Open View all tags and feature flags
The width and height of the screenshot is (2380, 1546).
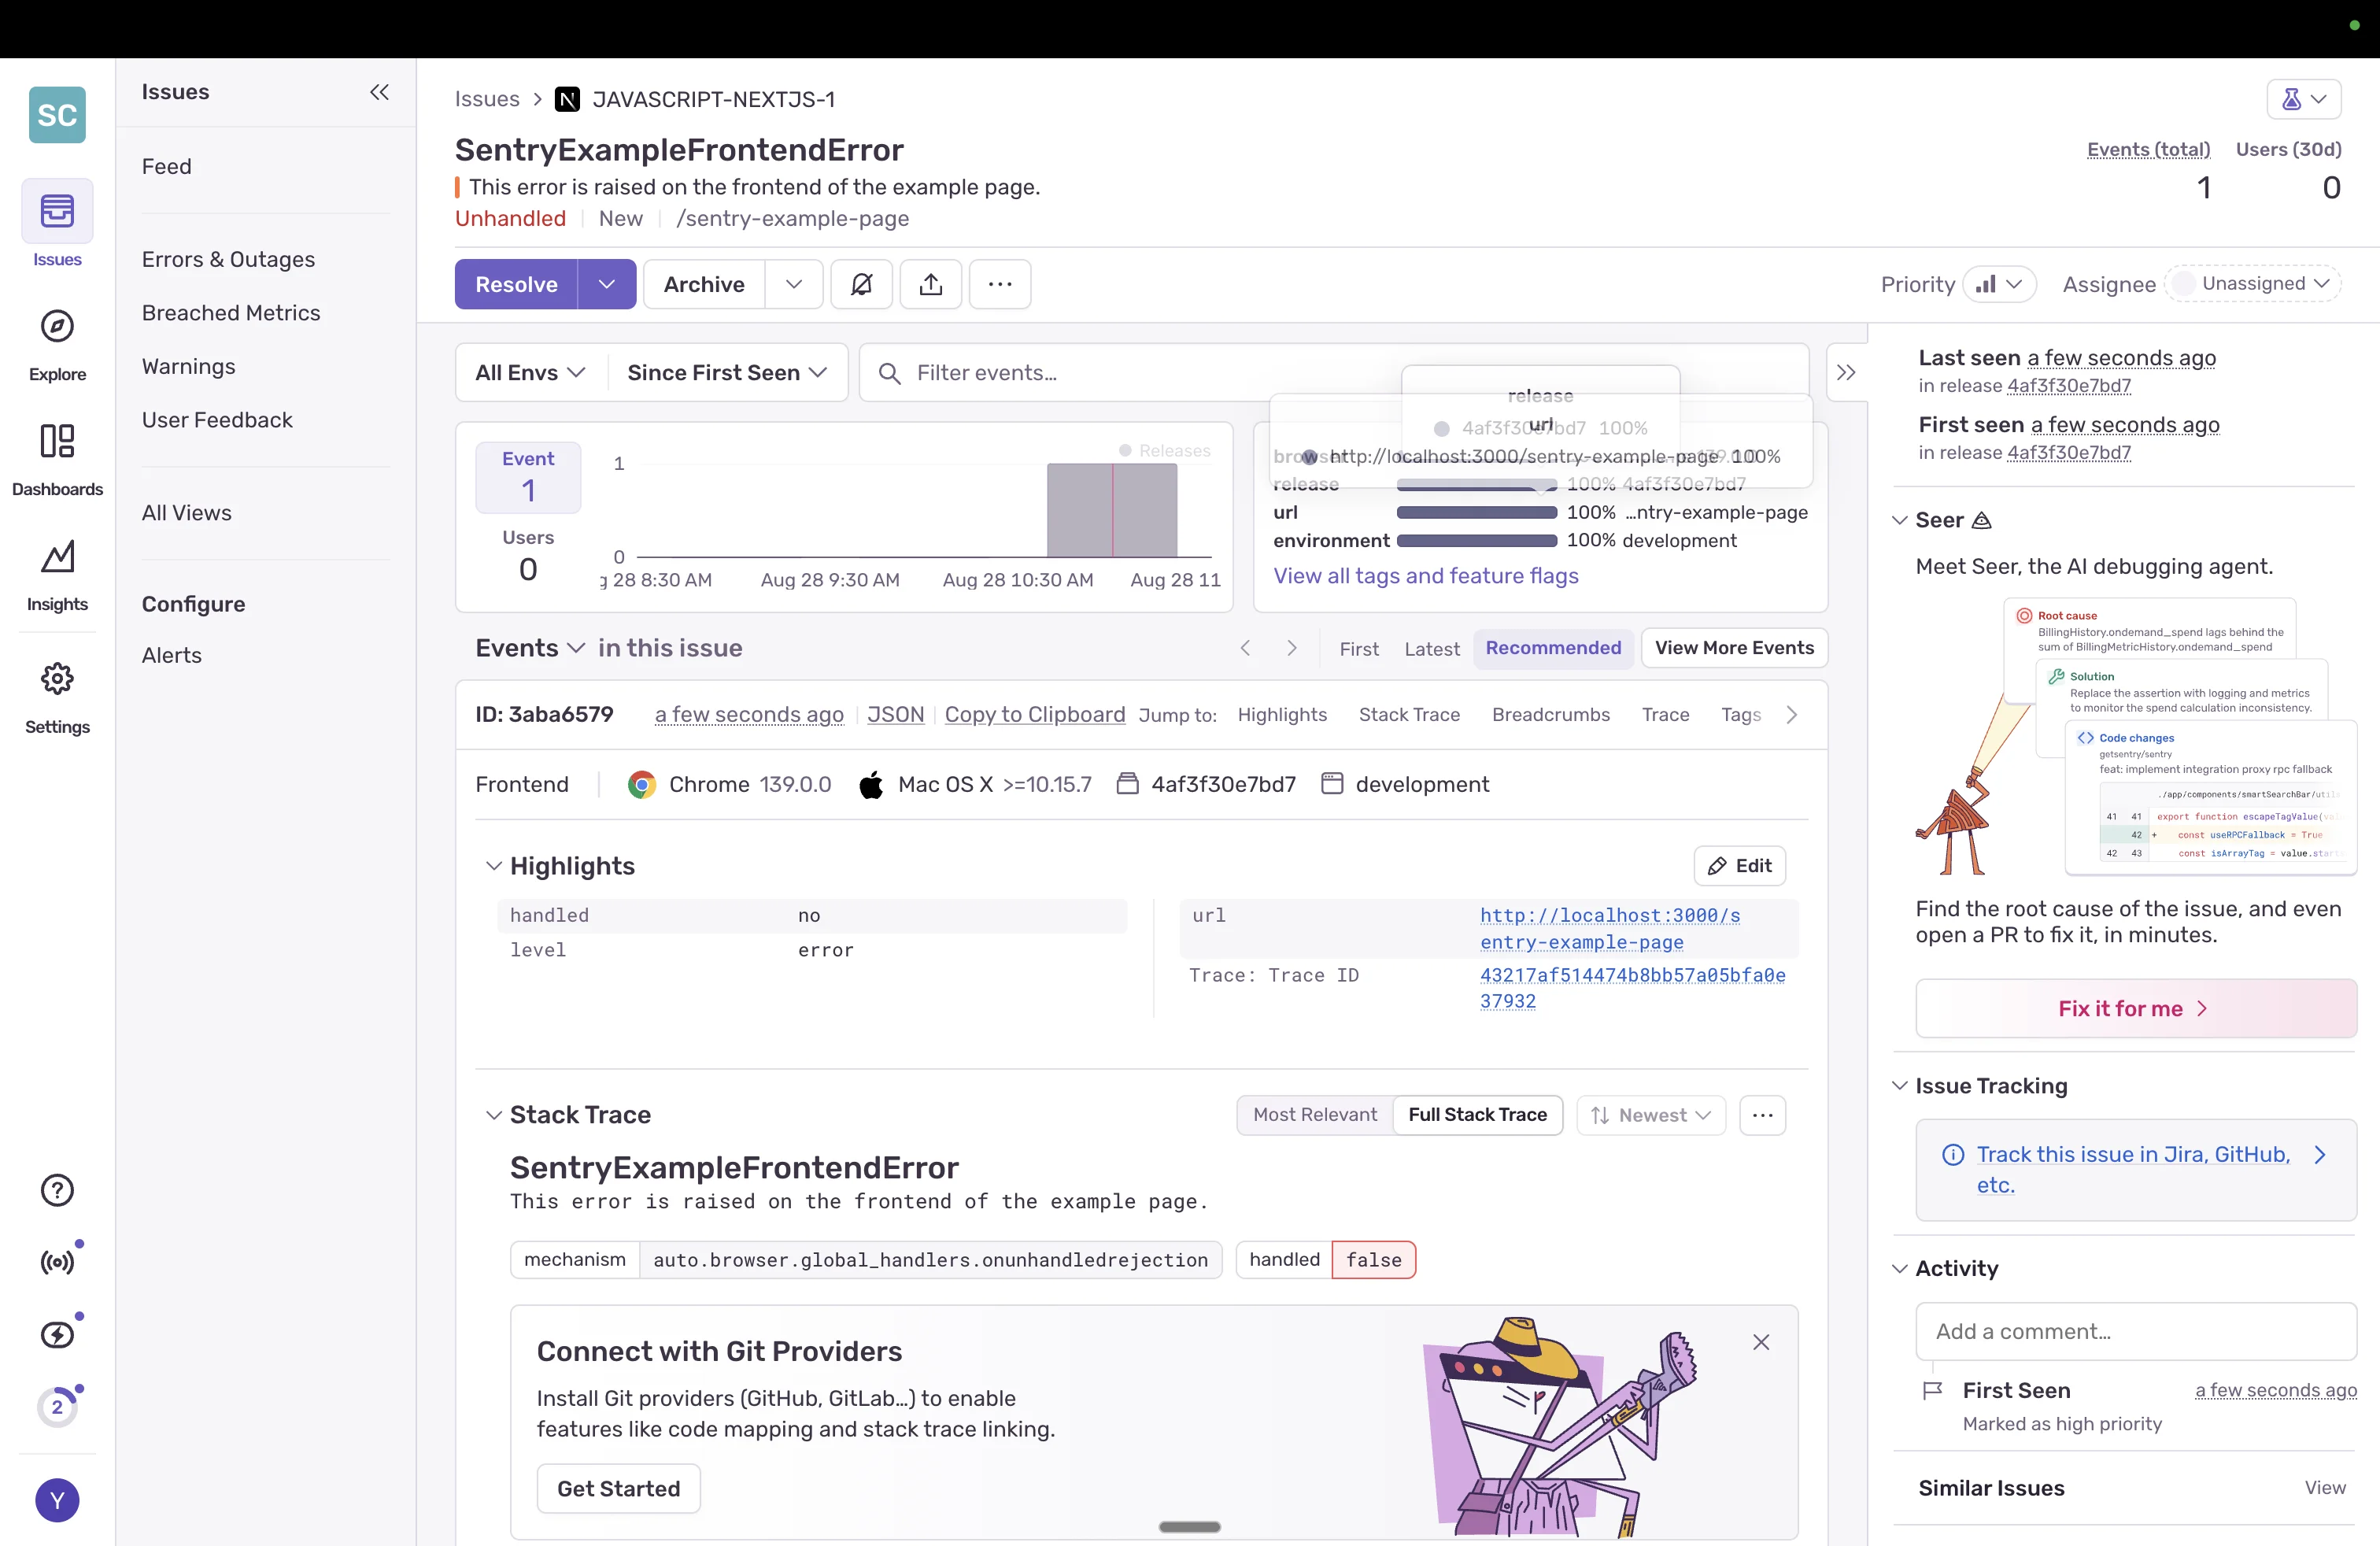[x=1426, y=576]
